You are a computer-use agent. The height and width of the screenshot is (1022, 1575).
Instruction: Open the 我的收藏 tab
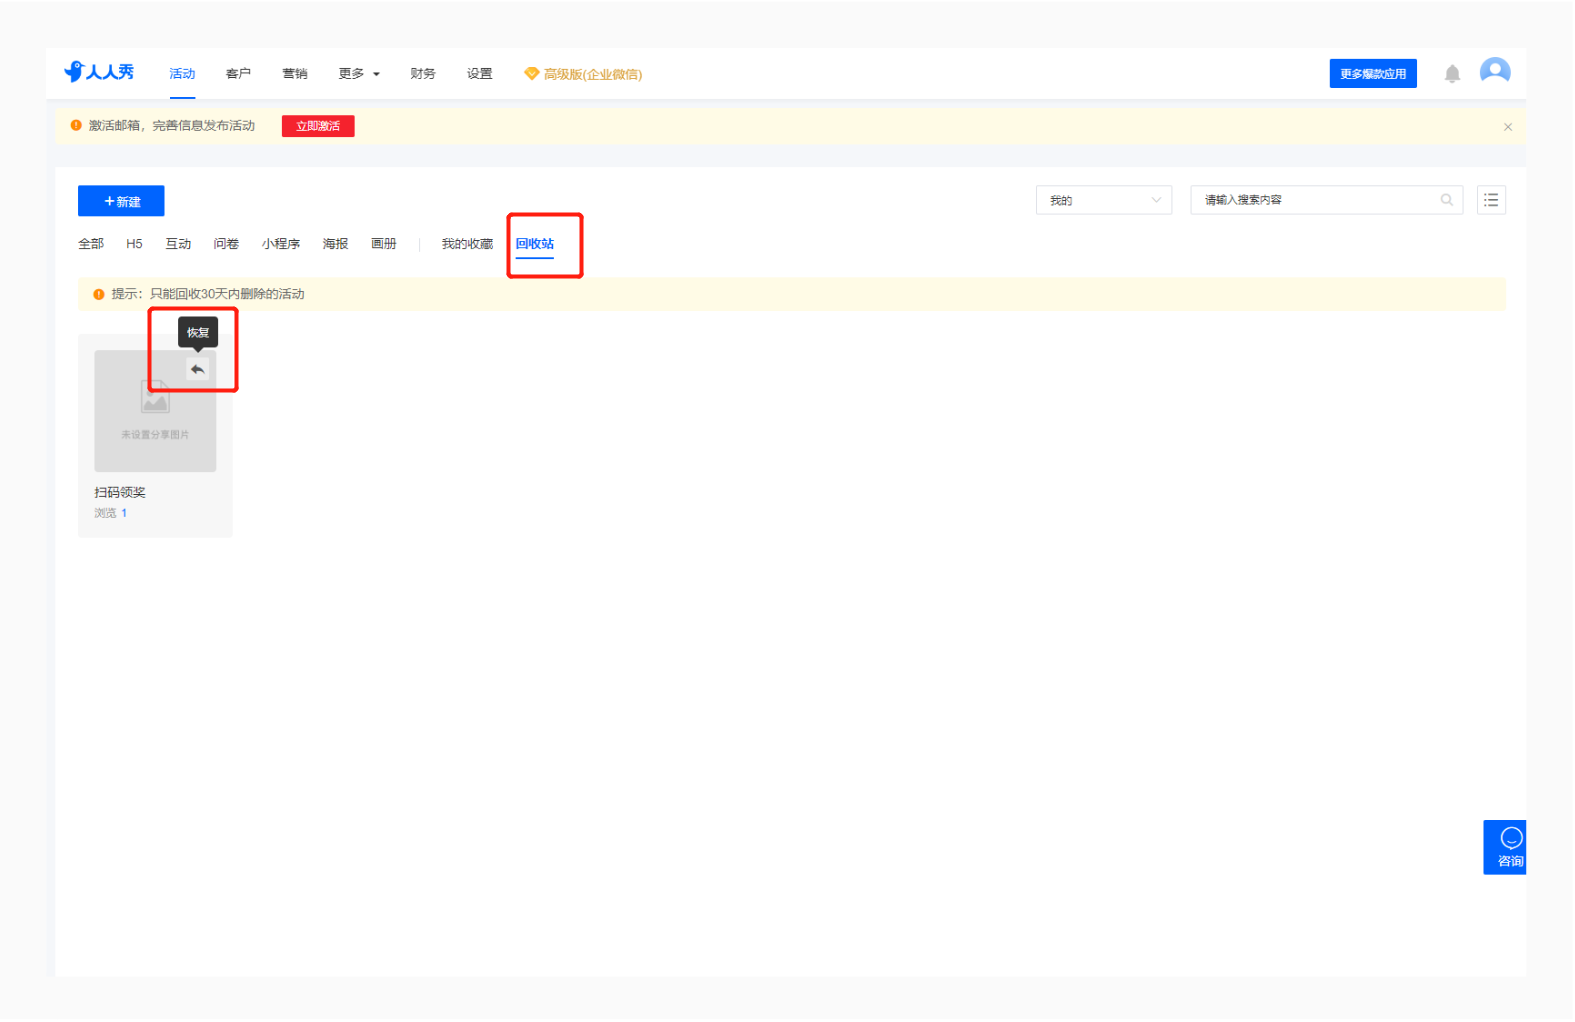click(x=467, y=244)
